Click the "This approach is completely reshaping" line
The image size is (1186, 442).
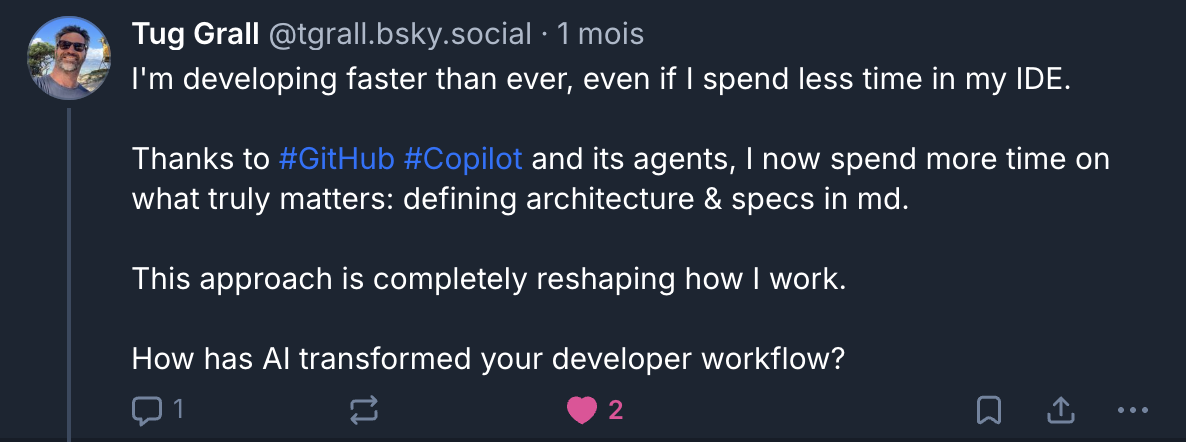tap(488, 279)
